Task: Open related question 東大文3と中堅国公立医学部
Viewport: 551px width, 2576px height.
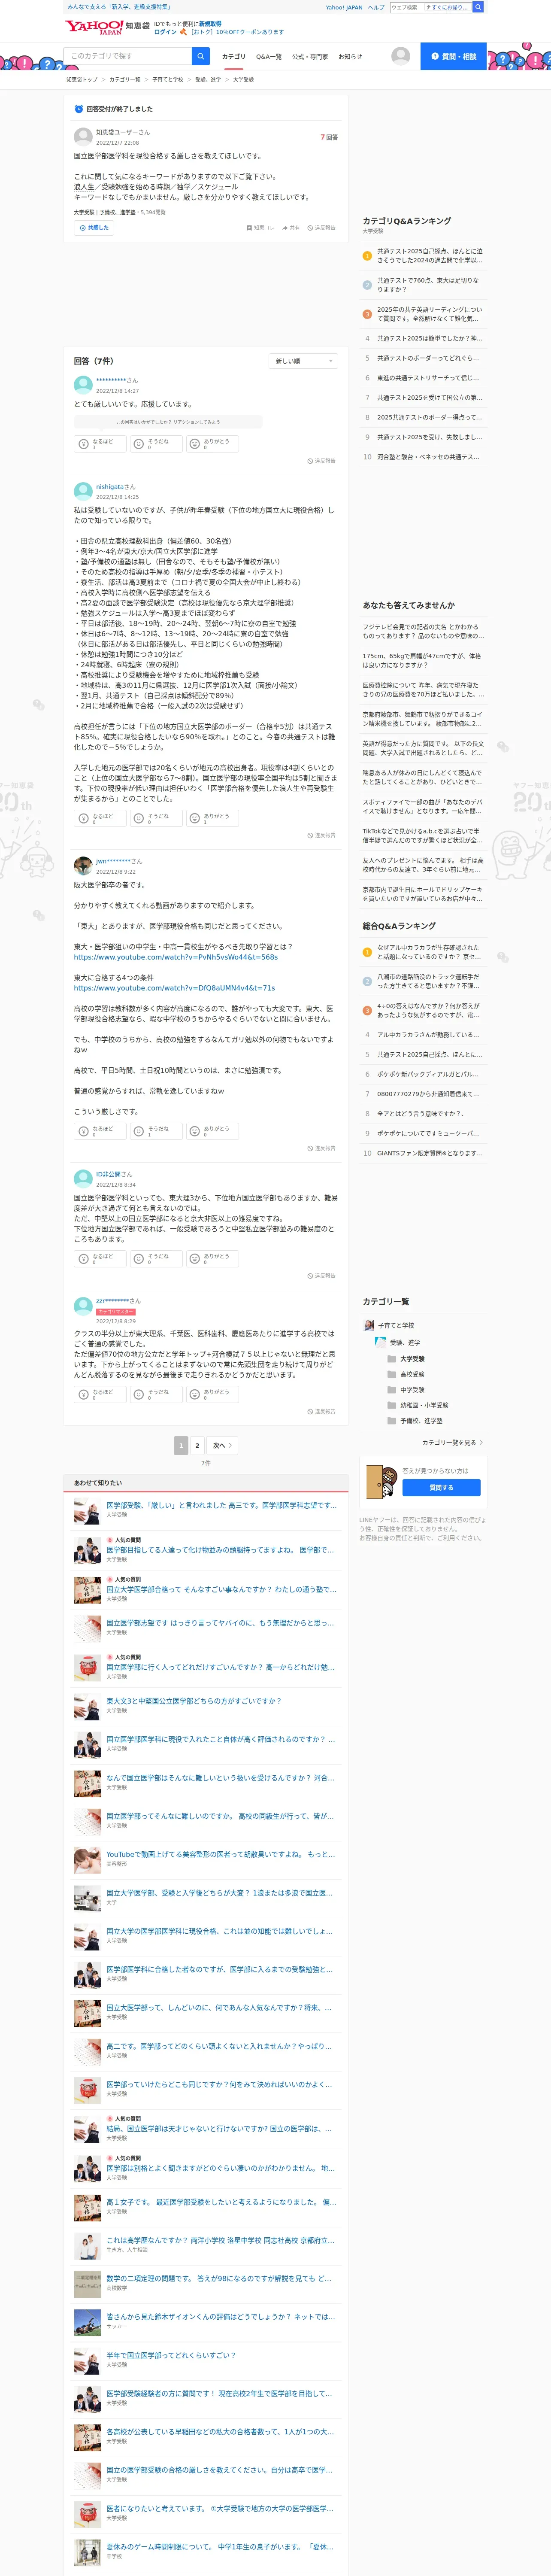Action: (x=194, y=1701)
